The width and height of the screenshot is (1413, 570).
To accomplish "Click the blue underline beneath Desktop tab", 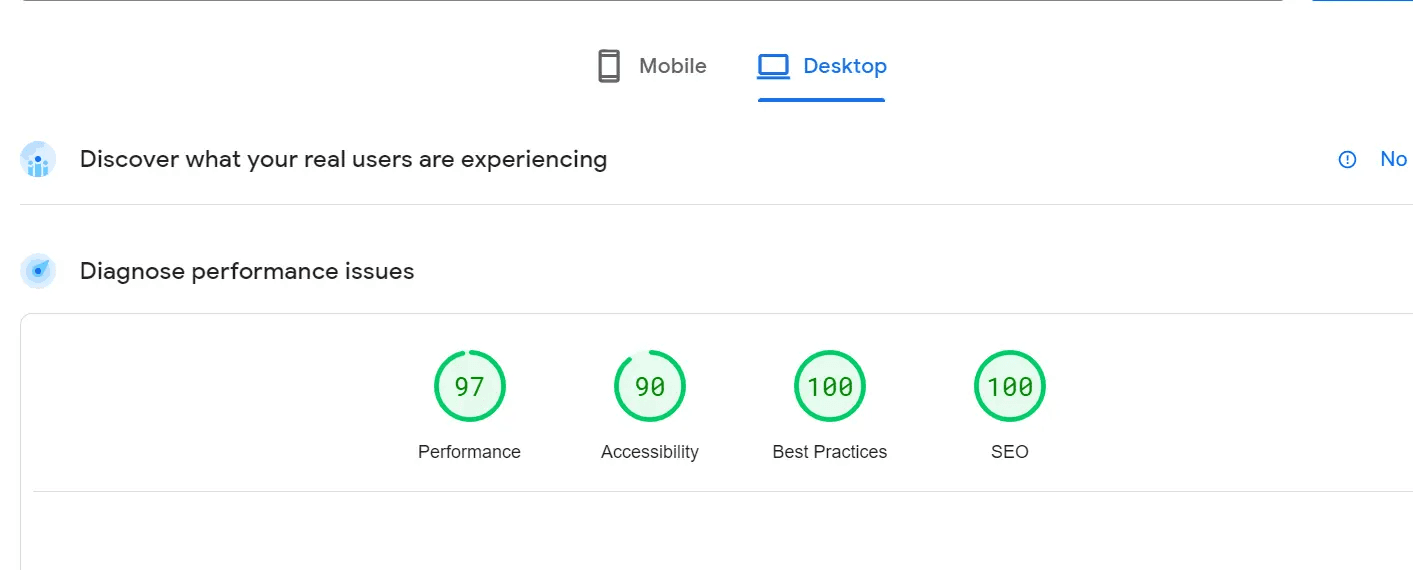I will pyautogui.click(x=821, y=99).
